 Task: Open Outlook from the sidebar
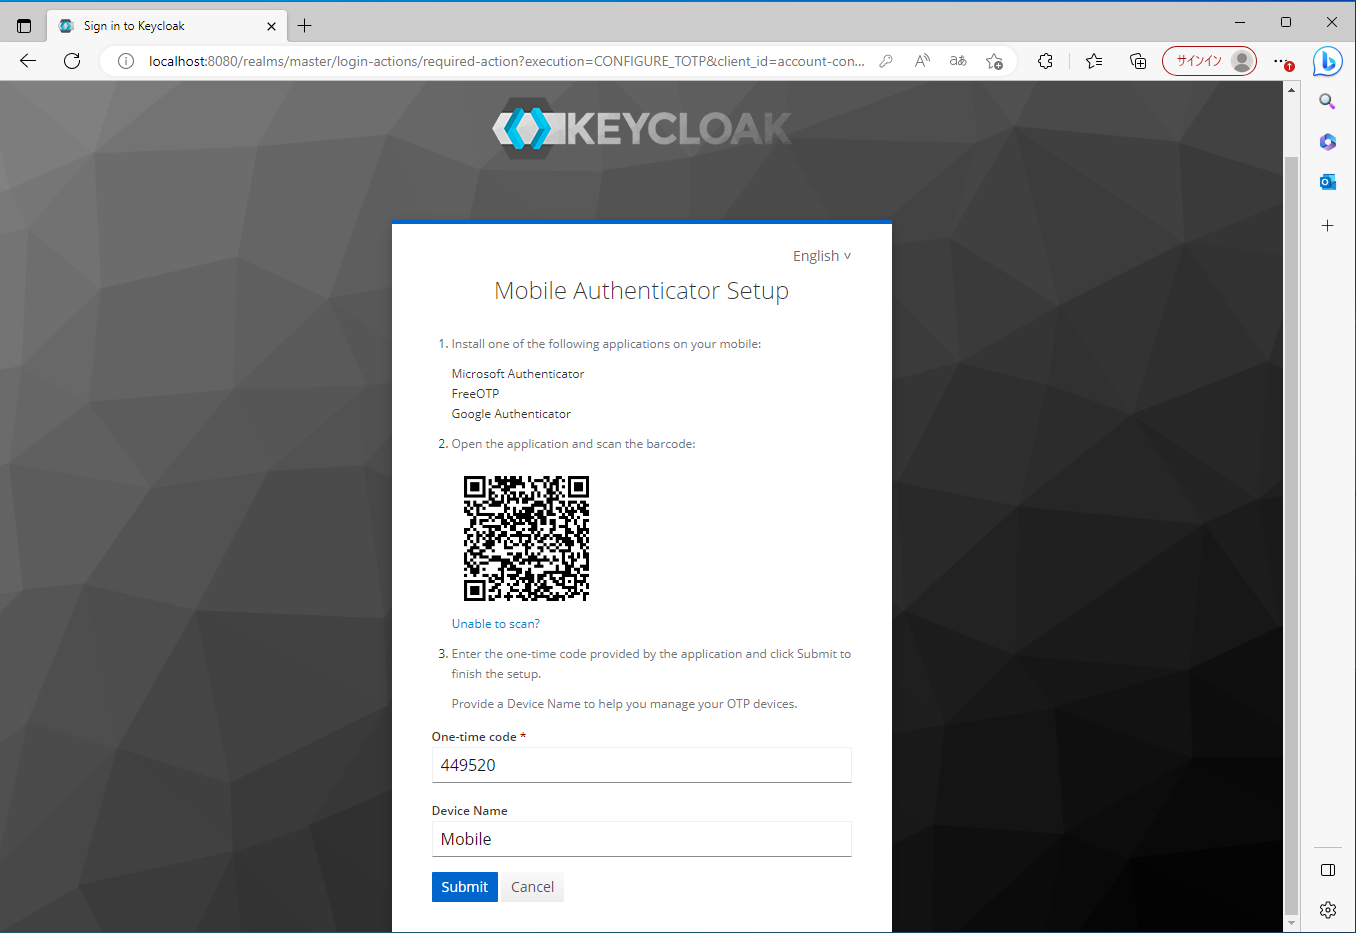pos(1327,181)
